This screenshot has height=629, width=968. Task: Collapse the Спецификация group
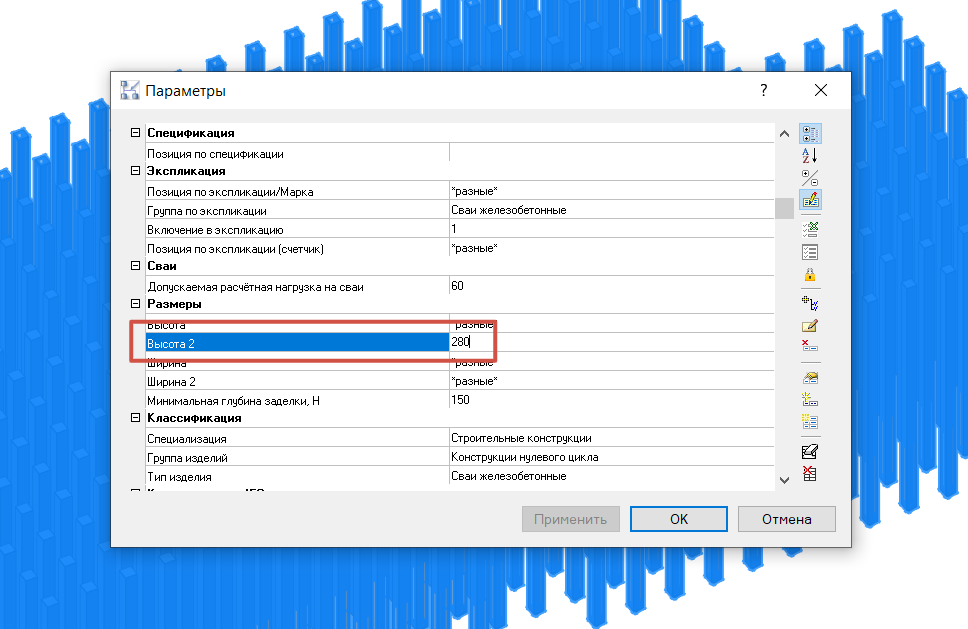pos(136,133)
